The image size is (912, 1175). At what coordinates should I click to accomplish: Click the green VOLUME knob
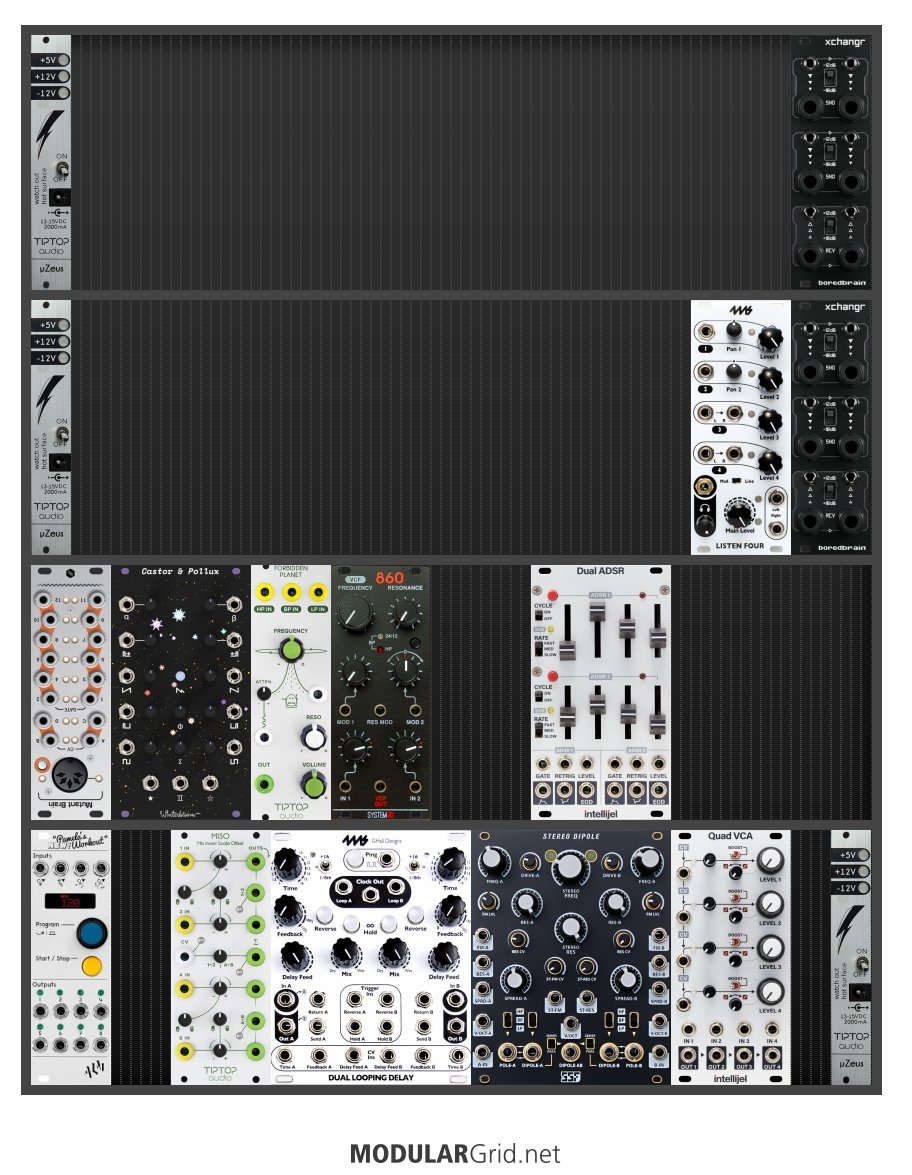(x=314, y=785)
